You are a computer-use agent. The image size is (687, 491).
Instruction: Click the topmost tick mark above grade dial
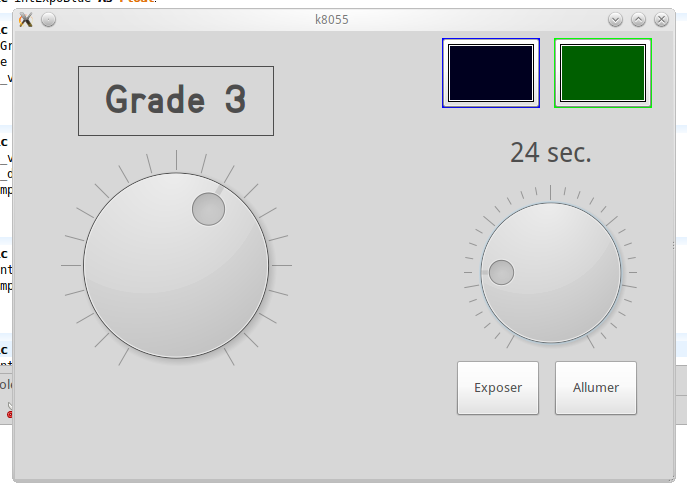coord(176,160)
